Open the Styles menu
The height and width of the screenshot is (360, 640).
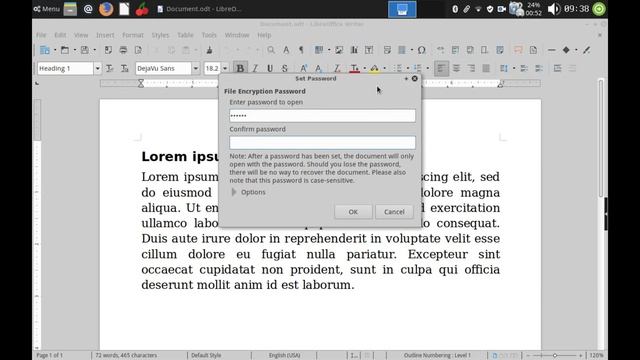(x=160, y=35)
